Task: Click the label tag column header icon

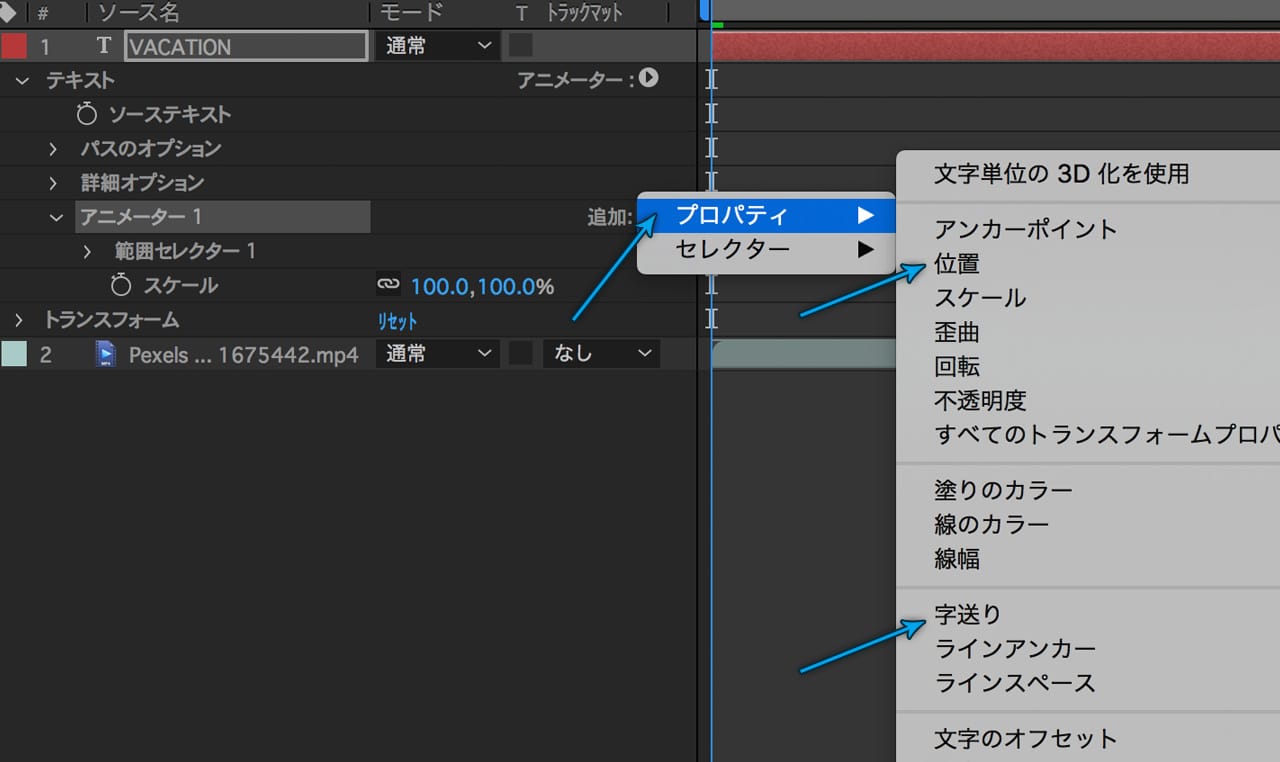Action: click(x=9, y=13)
